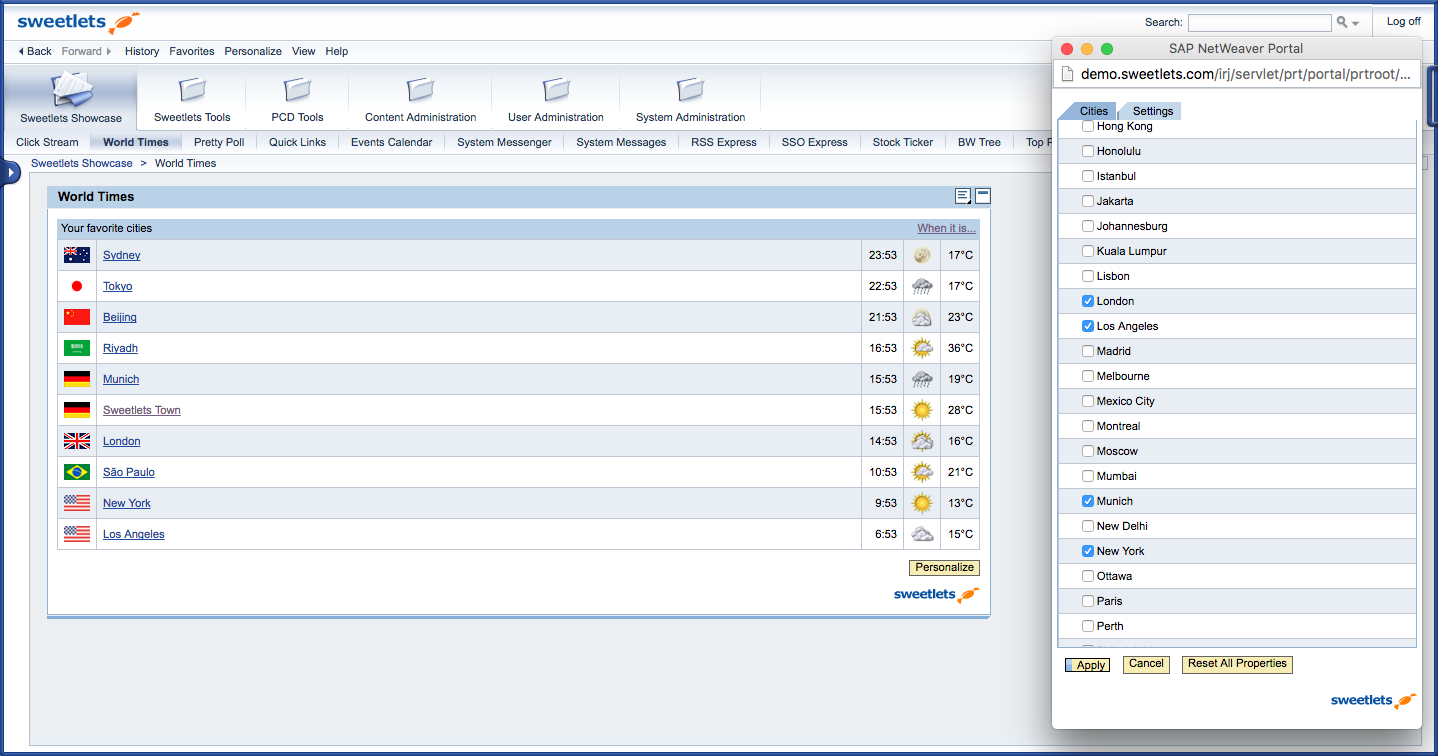Open the History menu
Viewport: 1438px width, 756px height.
pos(142,51)
